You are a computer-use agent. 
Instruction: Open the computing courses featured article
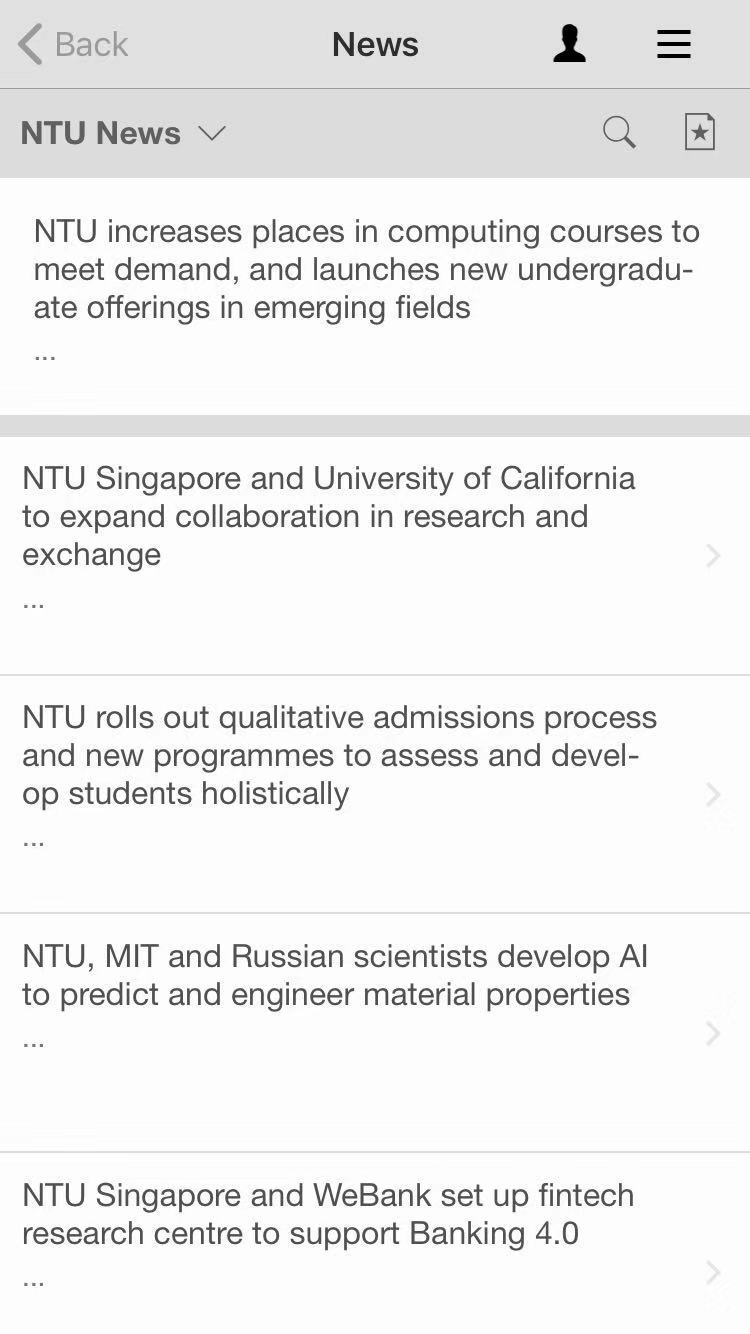pos(366,269)
